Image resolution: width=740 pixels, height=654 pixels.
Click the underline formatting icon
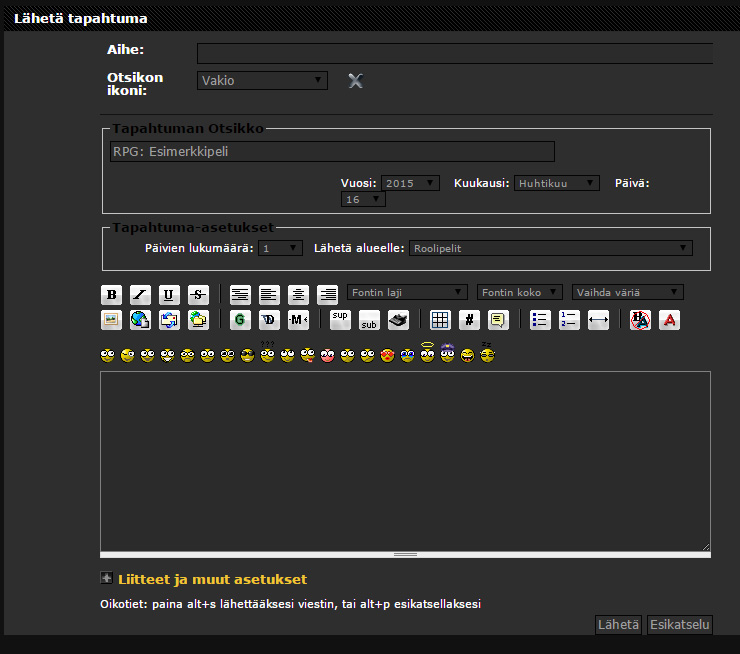(x=169, y=294)
